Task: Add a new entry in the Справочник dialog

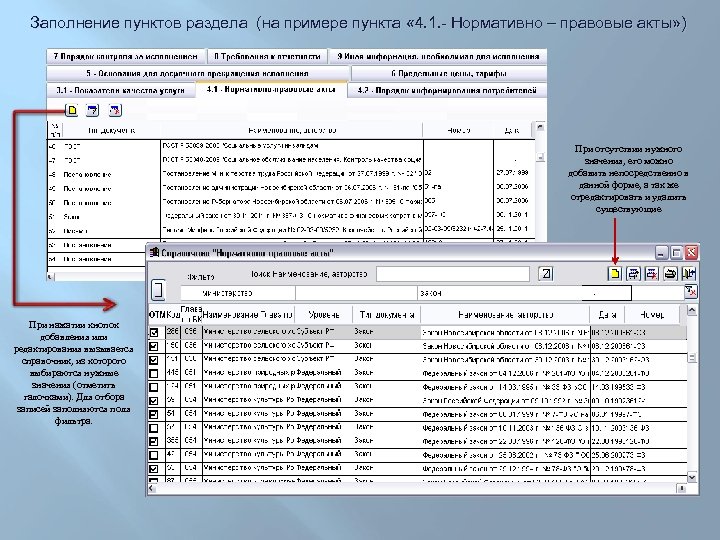Action: (614, 274)
